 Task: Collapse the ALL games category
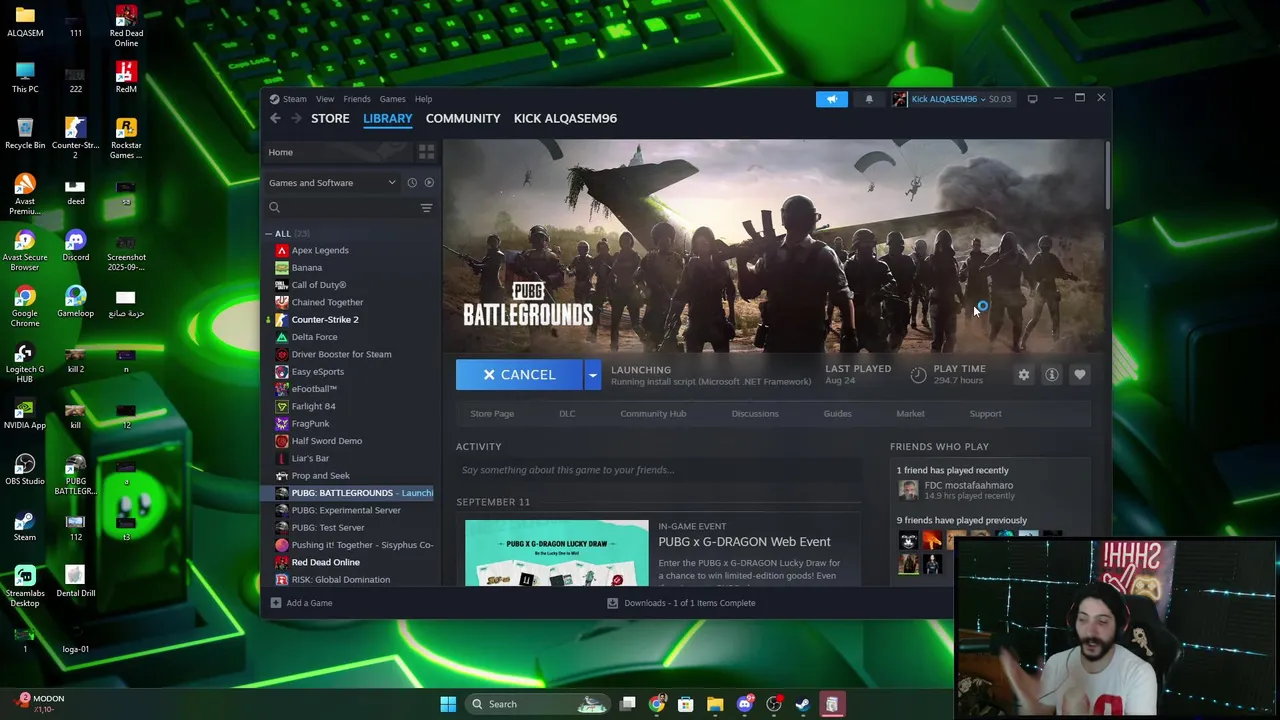[269, 234]
